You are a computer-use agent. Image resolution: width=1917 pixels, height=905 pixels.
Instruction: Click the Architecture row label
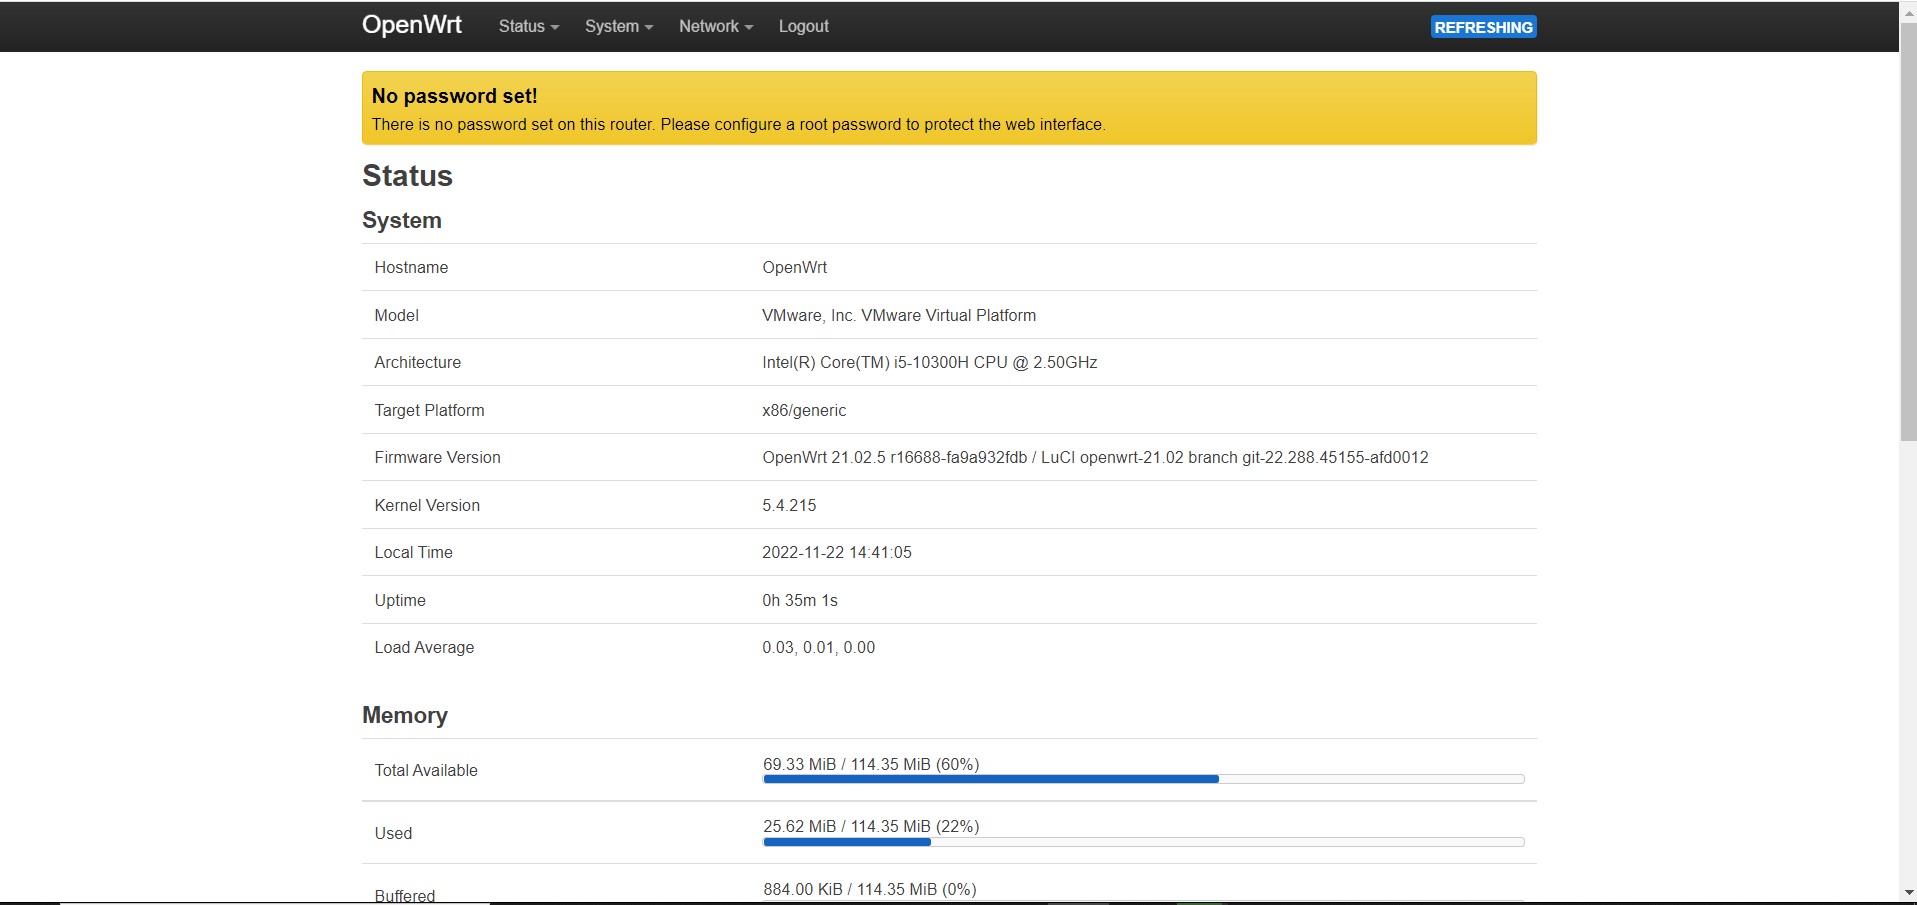(x=417, y=362)
